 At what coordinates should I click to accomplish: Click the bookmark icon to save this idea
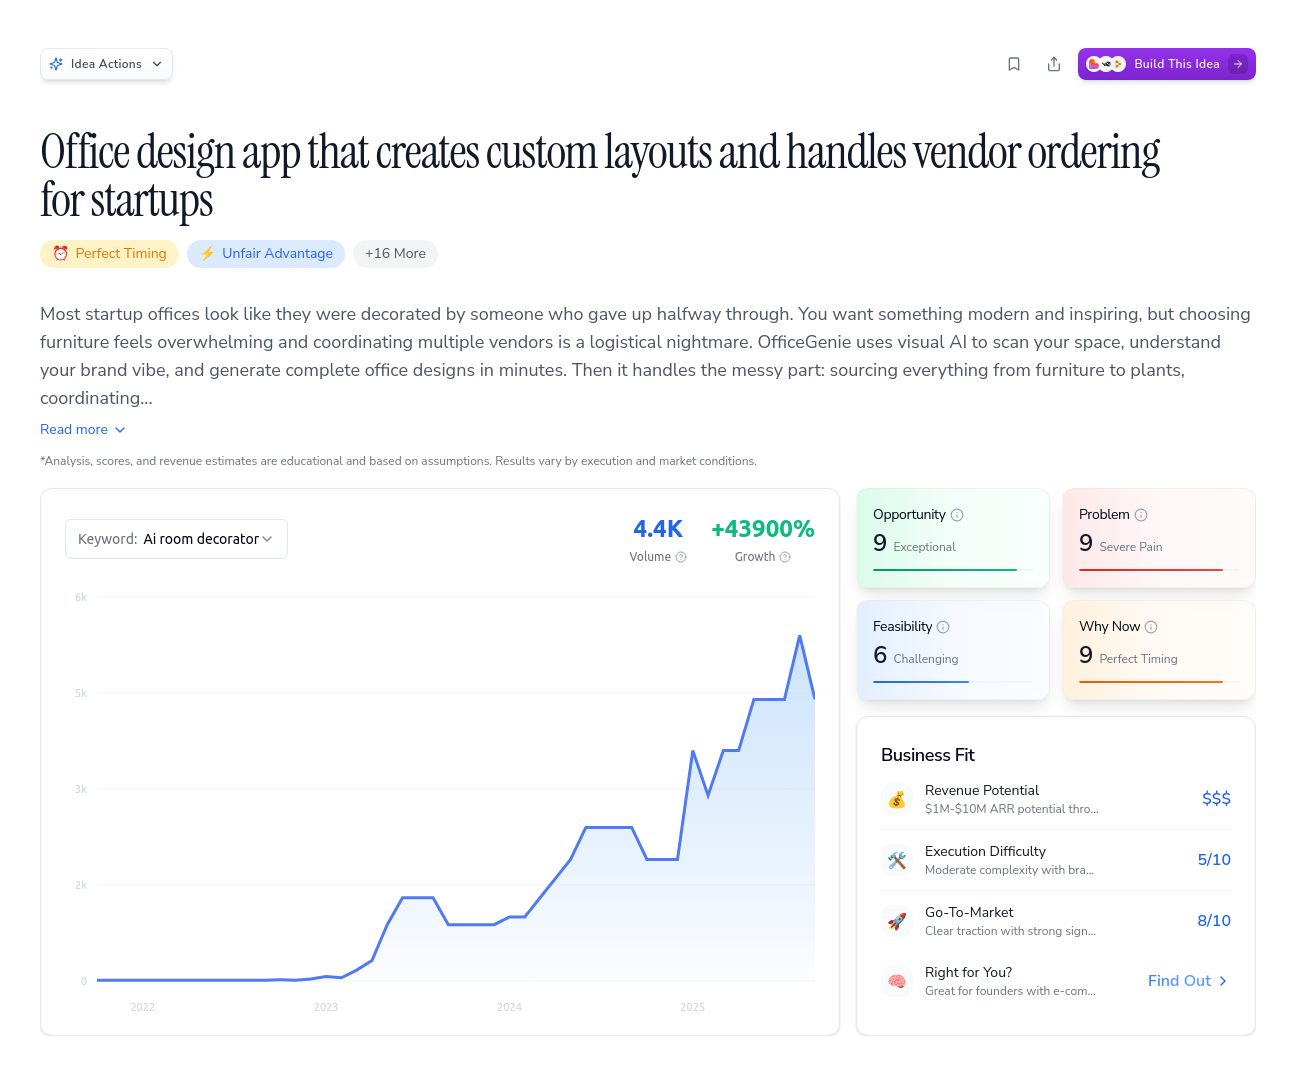1014,63
